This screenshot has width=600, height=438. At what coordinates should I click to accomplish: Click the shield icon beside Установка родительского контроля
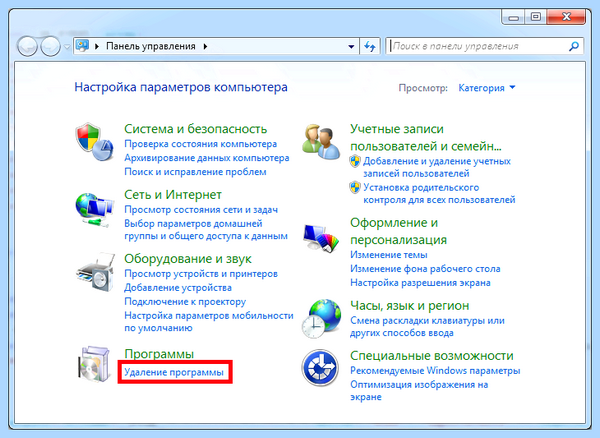tap(355, 187)
